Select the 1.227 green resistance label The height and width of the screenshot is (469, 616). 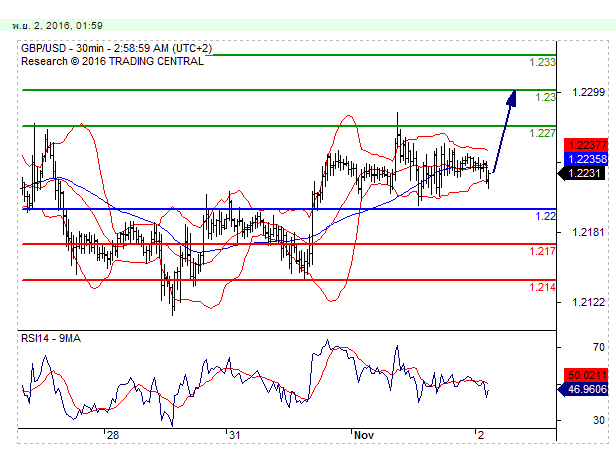click(541, 133)
